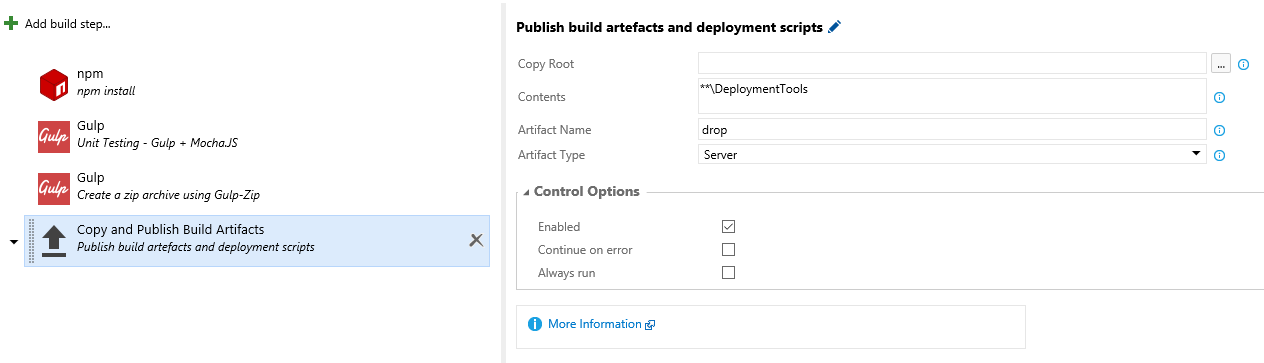1264x363 pixels.
Task: Select the Gulp Unit Testing step icon
Action: coord(54,136)
